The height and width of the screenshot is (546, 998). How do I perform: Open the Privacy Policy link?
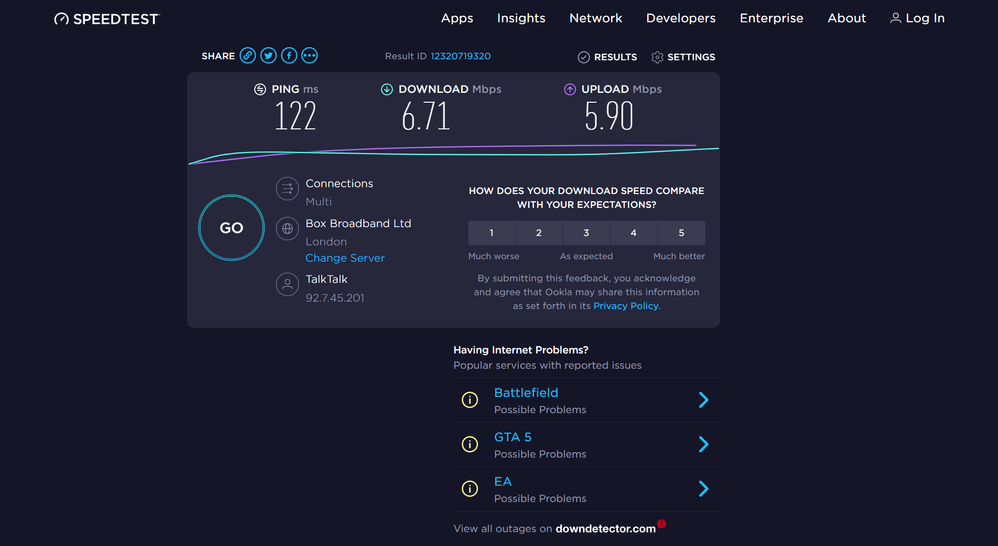(x=625, y=306)
